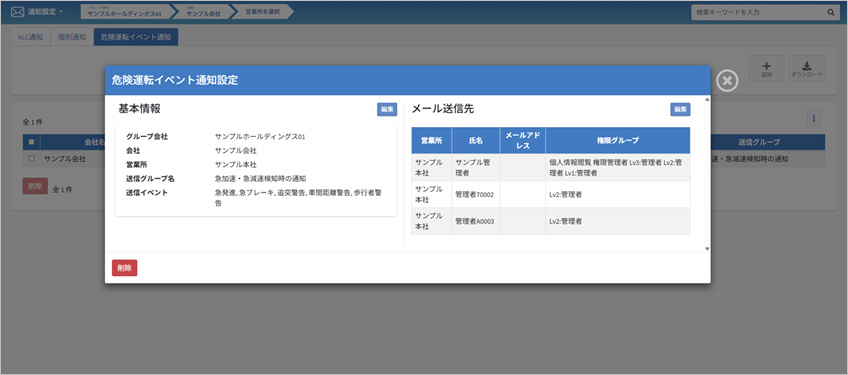This screenshot has height=375, width=848.
Task: Toggle the select-all checkbox in table header
Action: click(31, 142)
